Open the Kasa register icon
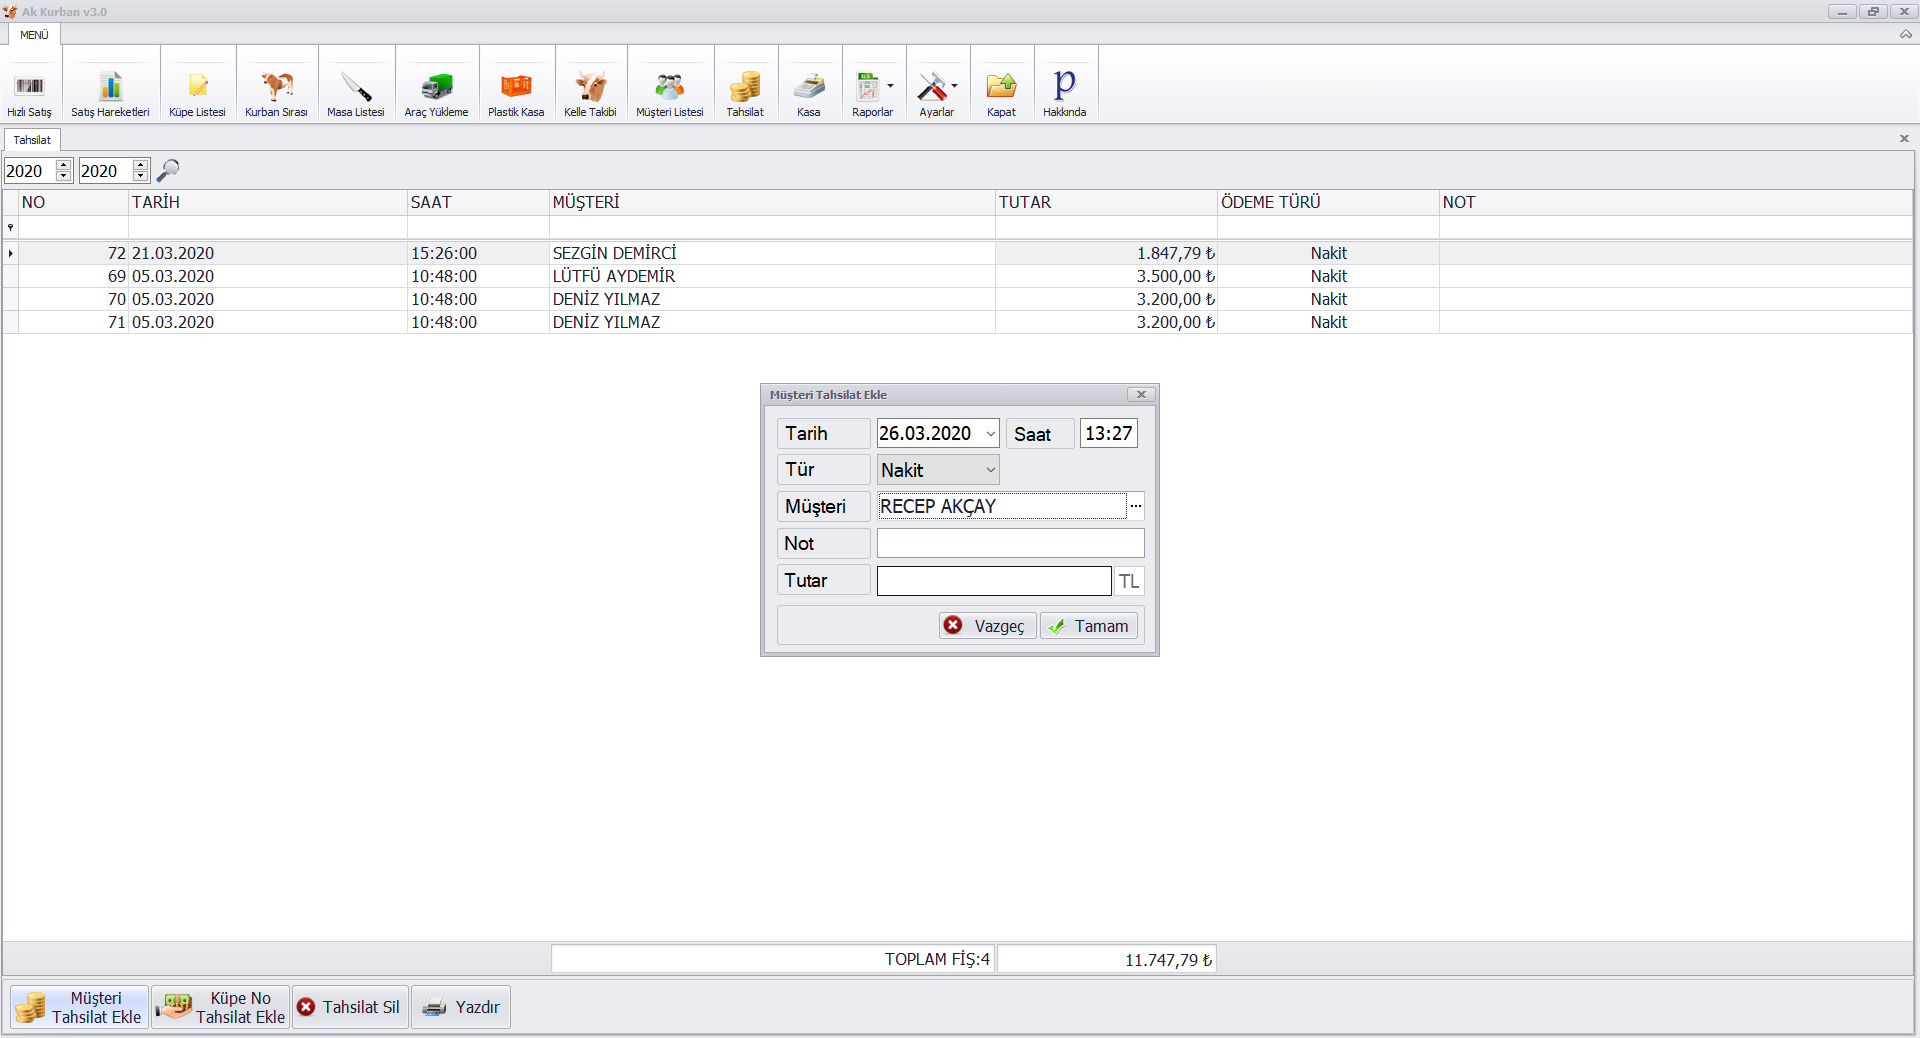 point(808,87)
